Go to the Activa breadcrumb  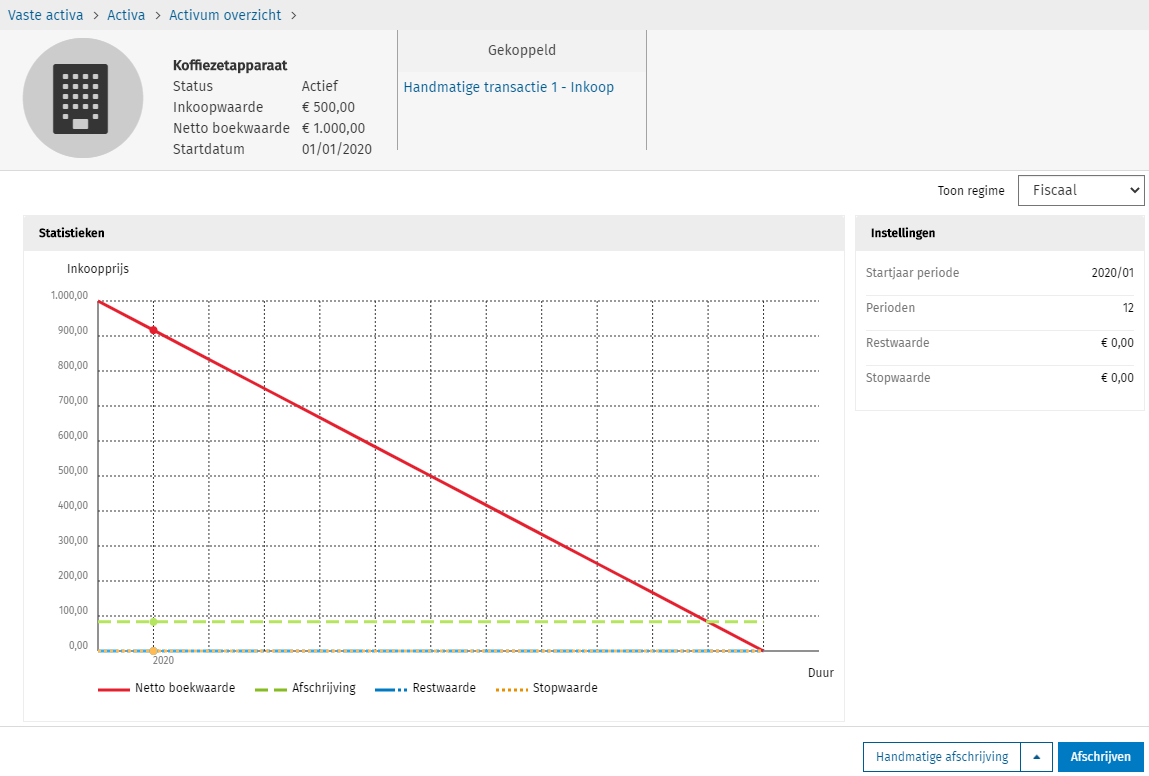tap(126, 15)
